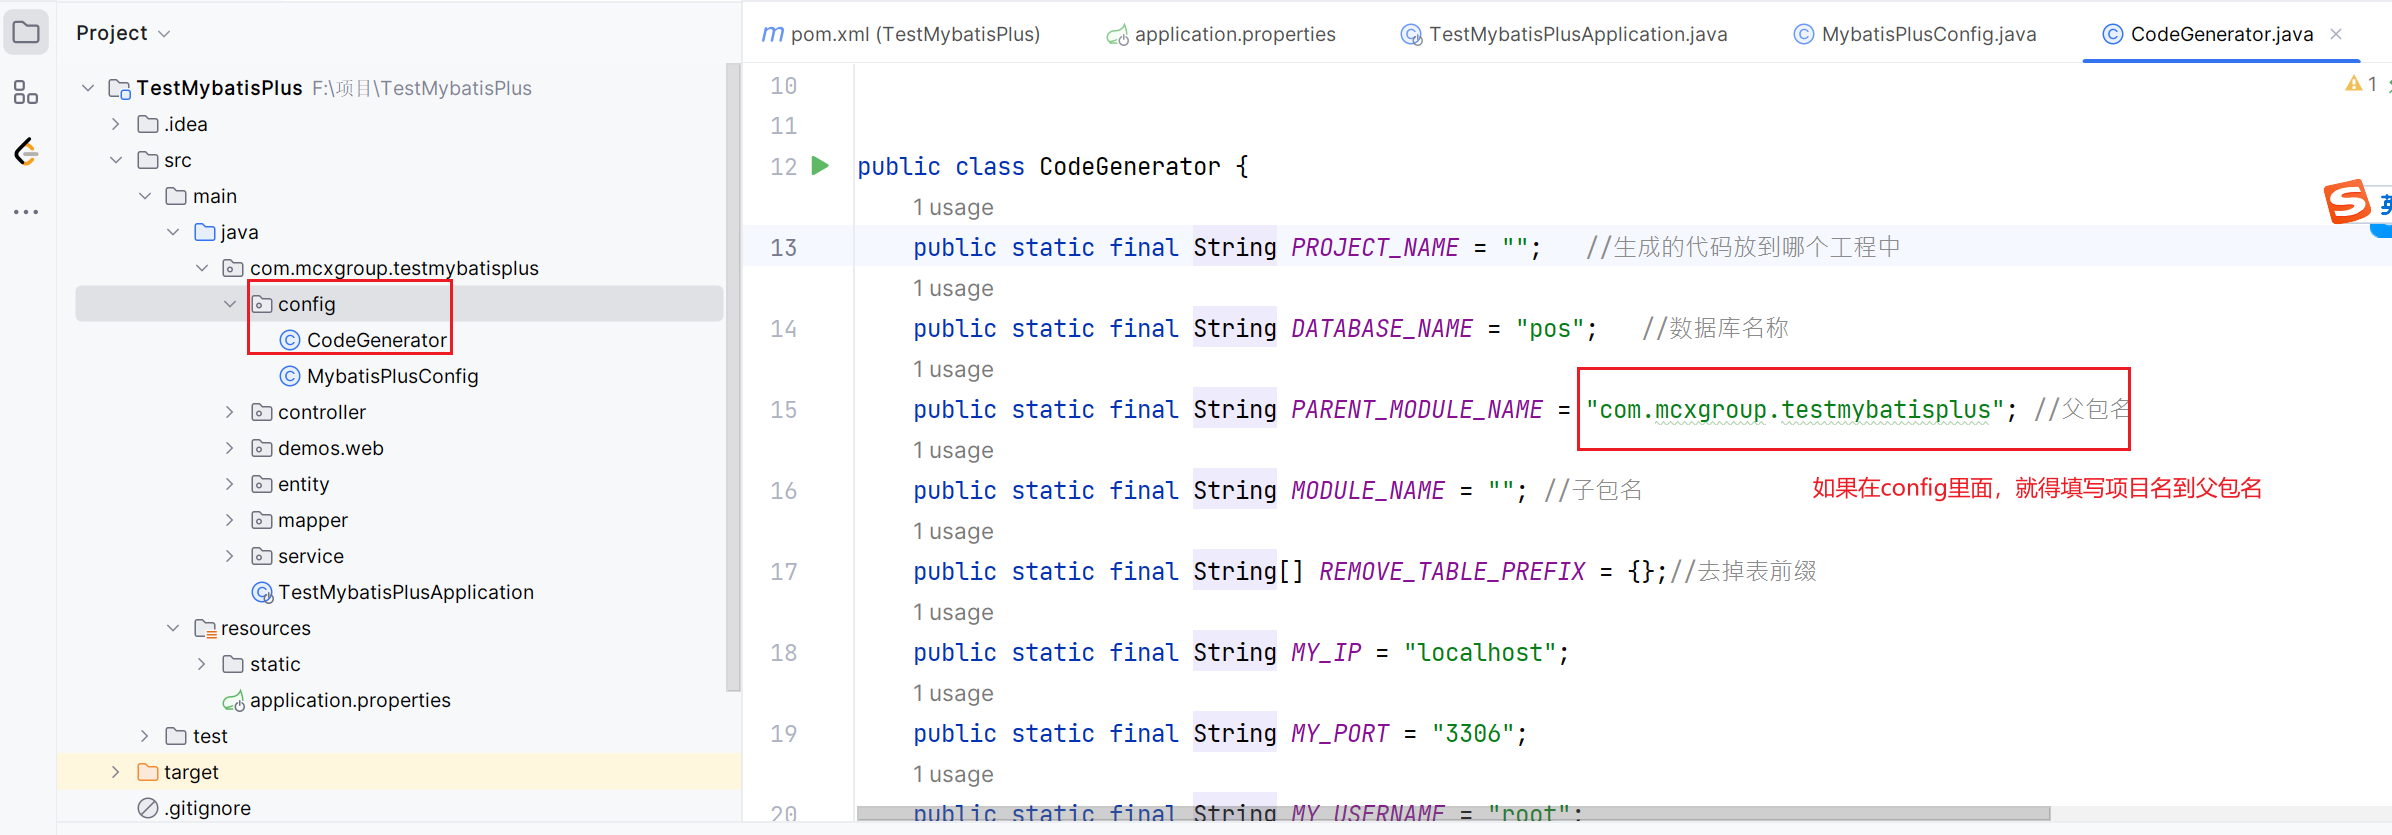Expand the demos.web package

230,448
